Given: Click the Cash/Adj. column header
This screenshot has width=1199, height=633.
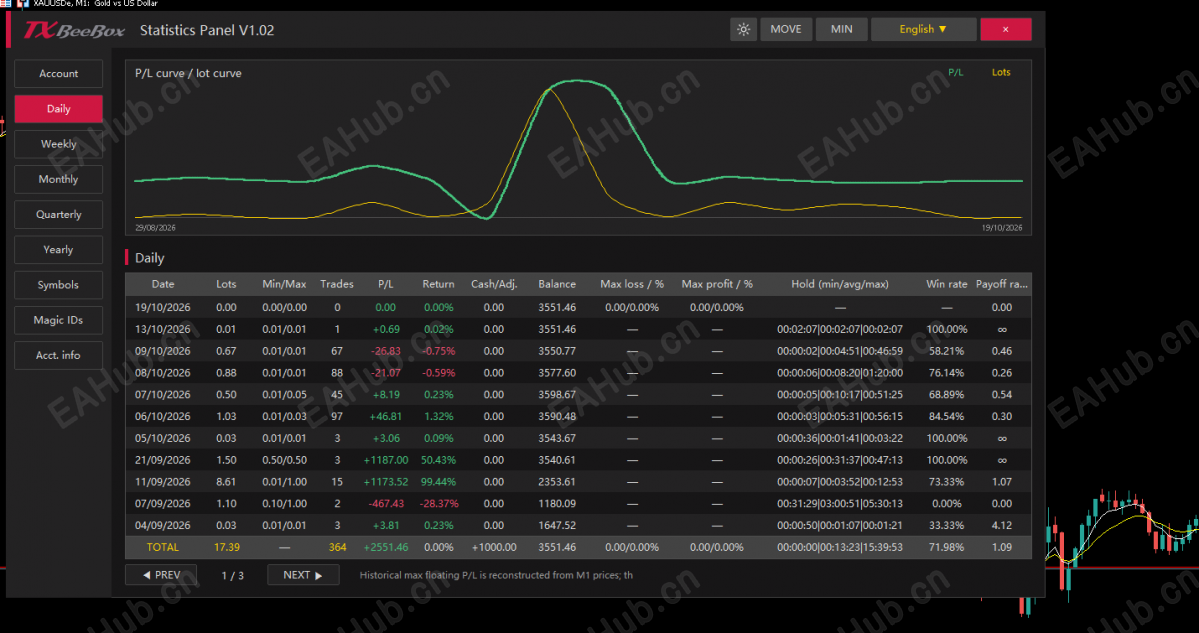Looking at the screenshot, I should tap(494, 284).
